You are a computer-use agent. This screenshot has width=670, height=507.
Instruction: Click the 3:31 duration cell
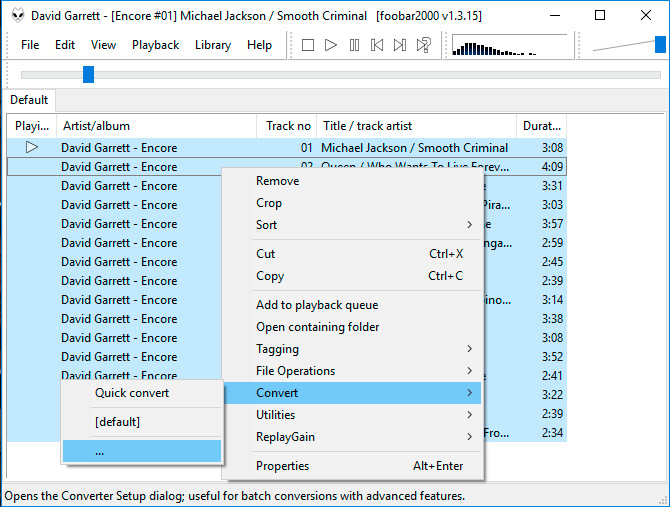click(552, 186)
